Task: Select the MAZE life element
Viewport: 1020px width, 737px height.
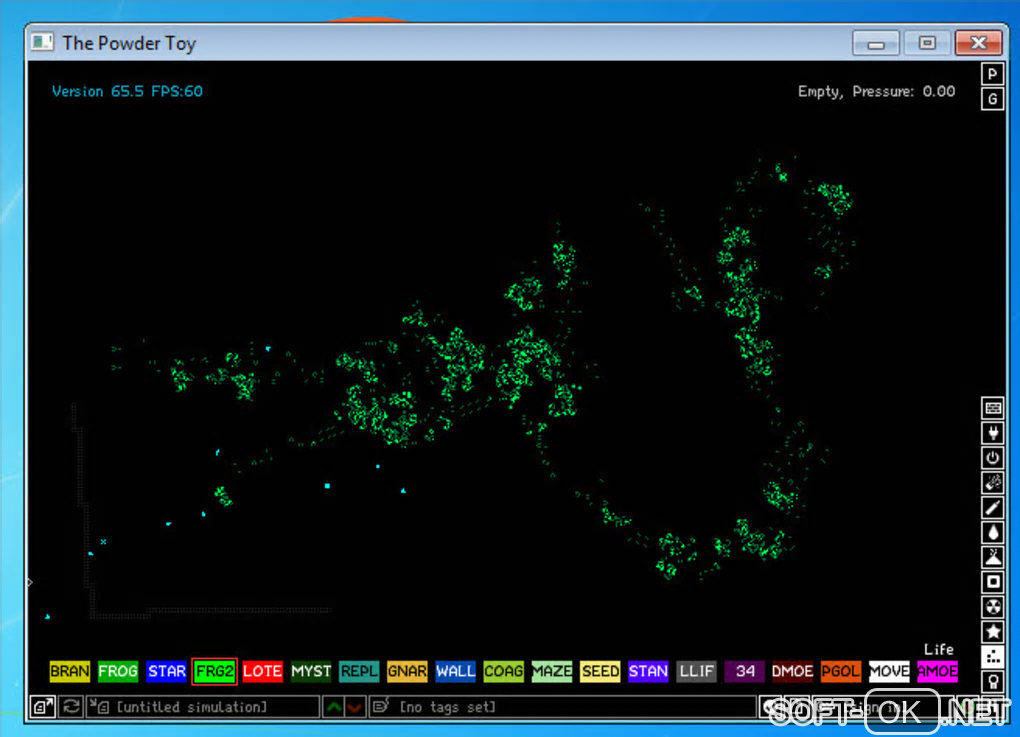Action: [x=552, y=671]
